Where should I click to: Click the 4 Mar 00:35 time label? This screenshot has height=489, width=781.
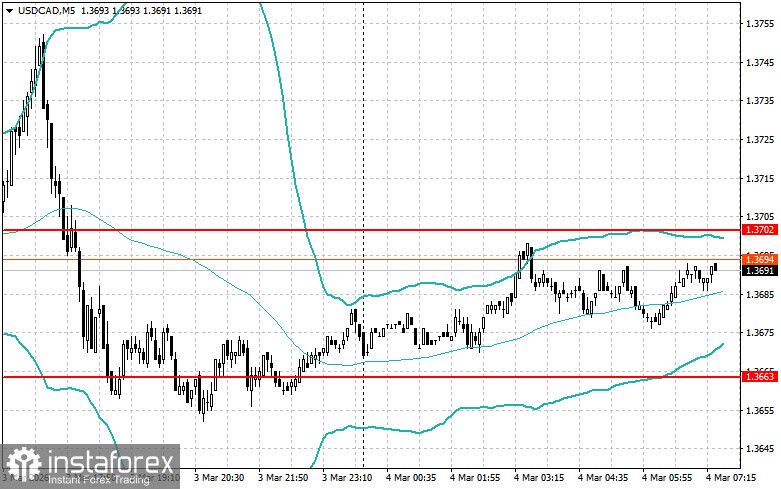pos(411,478)
